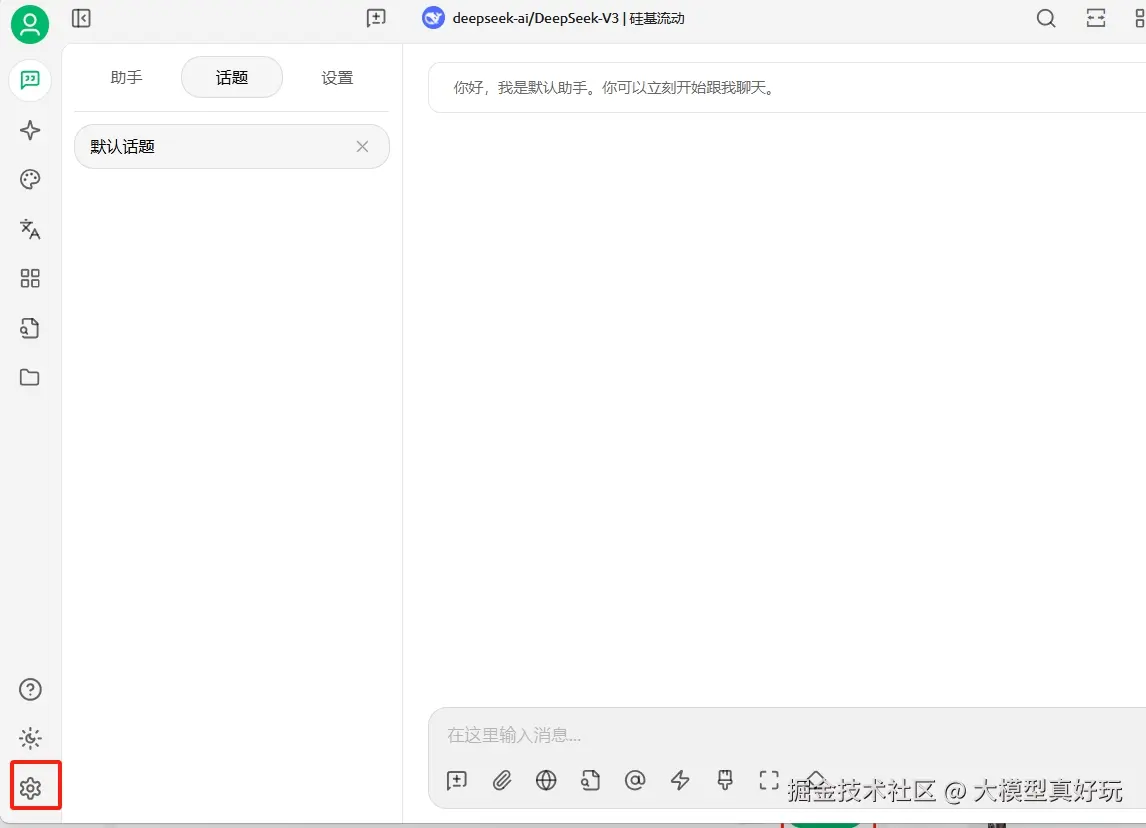Open the knowledge base from sidebar
The image size is (1146, 828).
(x=30, y=328)
